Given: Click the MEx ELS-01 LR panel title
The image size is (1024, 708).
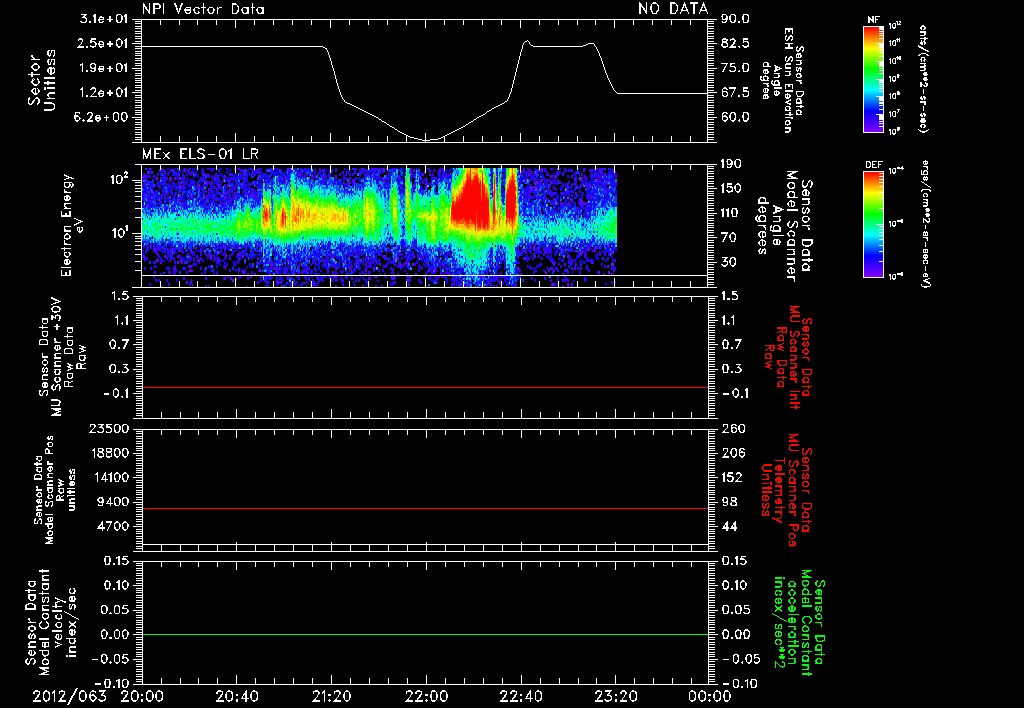Looking at the screenshot, I should (x=200, y=155).
